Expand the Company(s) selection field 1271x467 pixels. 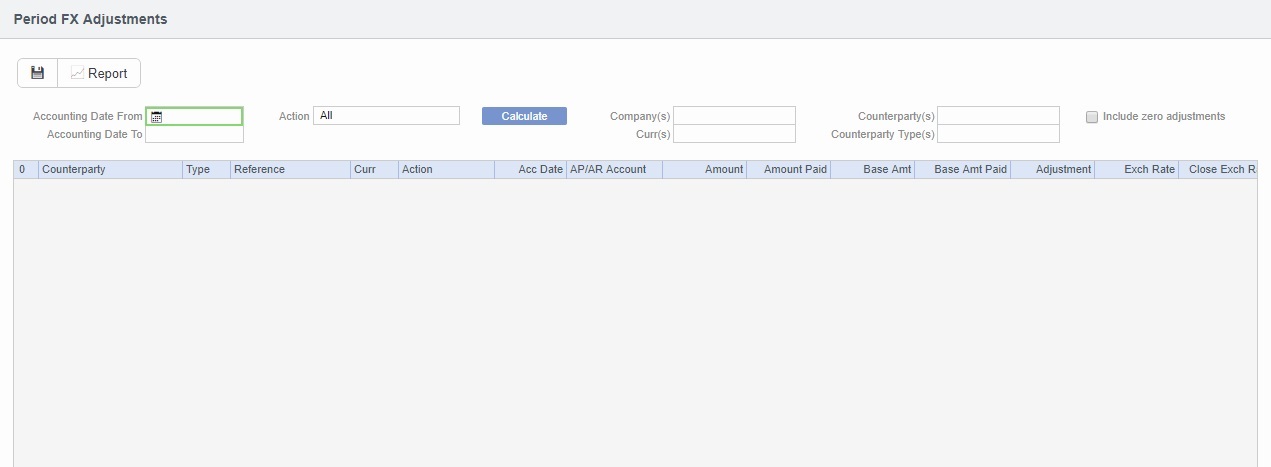tap(734, 116)
